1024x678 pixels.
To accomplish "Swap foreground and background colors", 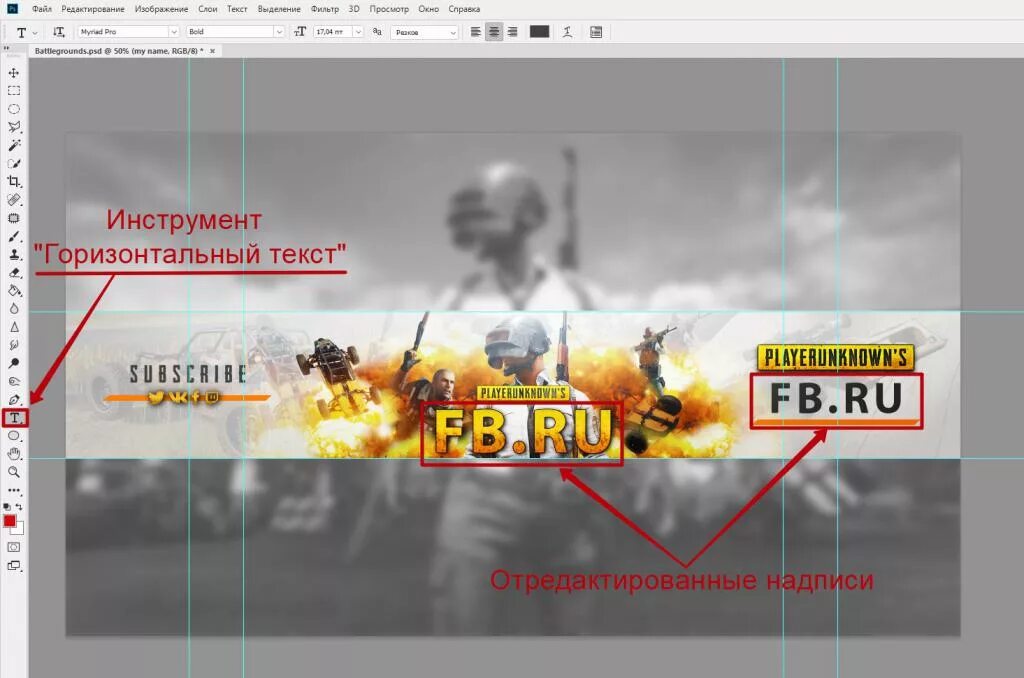I will click(x=20, y=506).
